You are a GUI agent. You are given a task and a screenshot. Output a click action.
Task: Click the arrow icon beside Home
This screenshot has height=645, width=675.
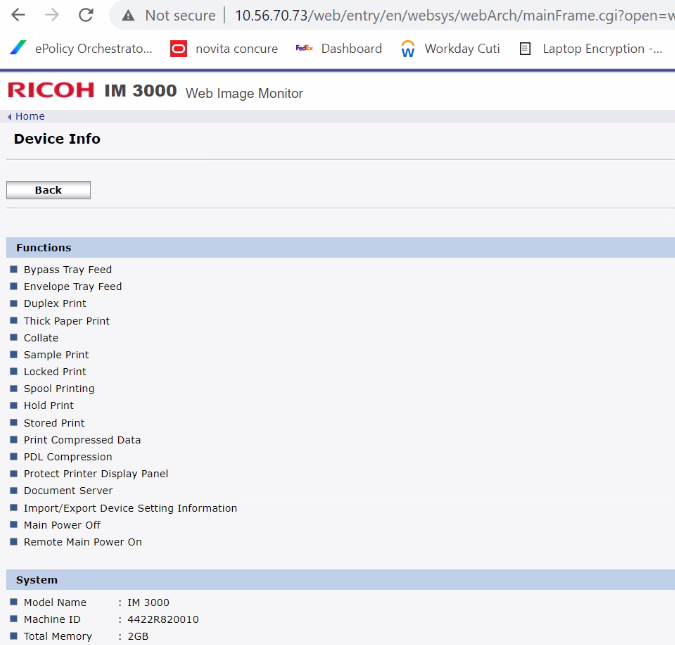click(9, 117)
